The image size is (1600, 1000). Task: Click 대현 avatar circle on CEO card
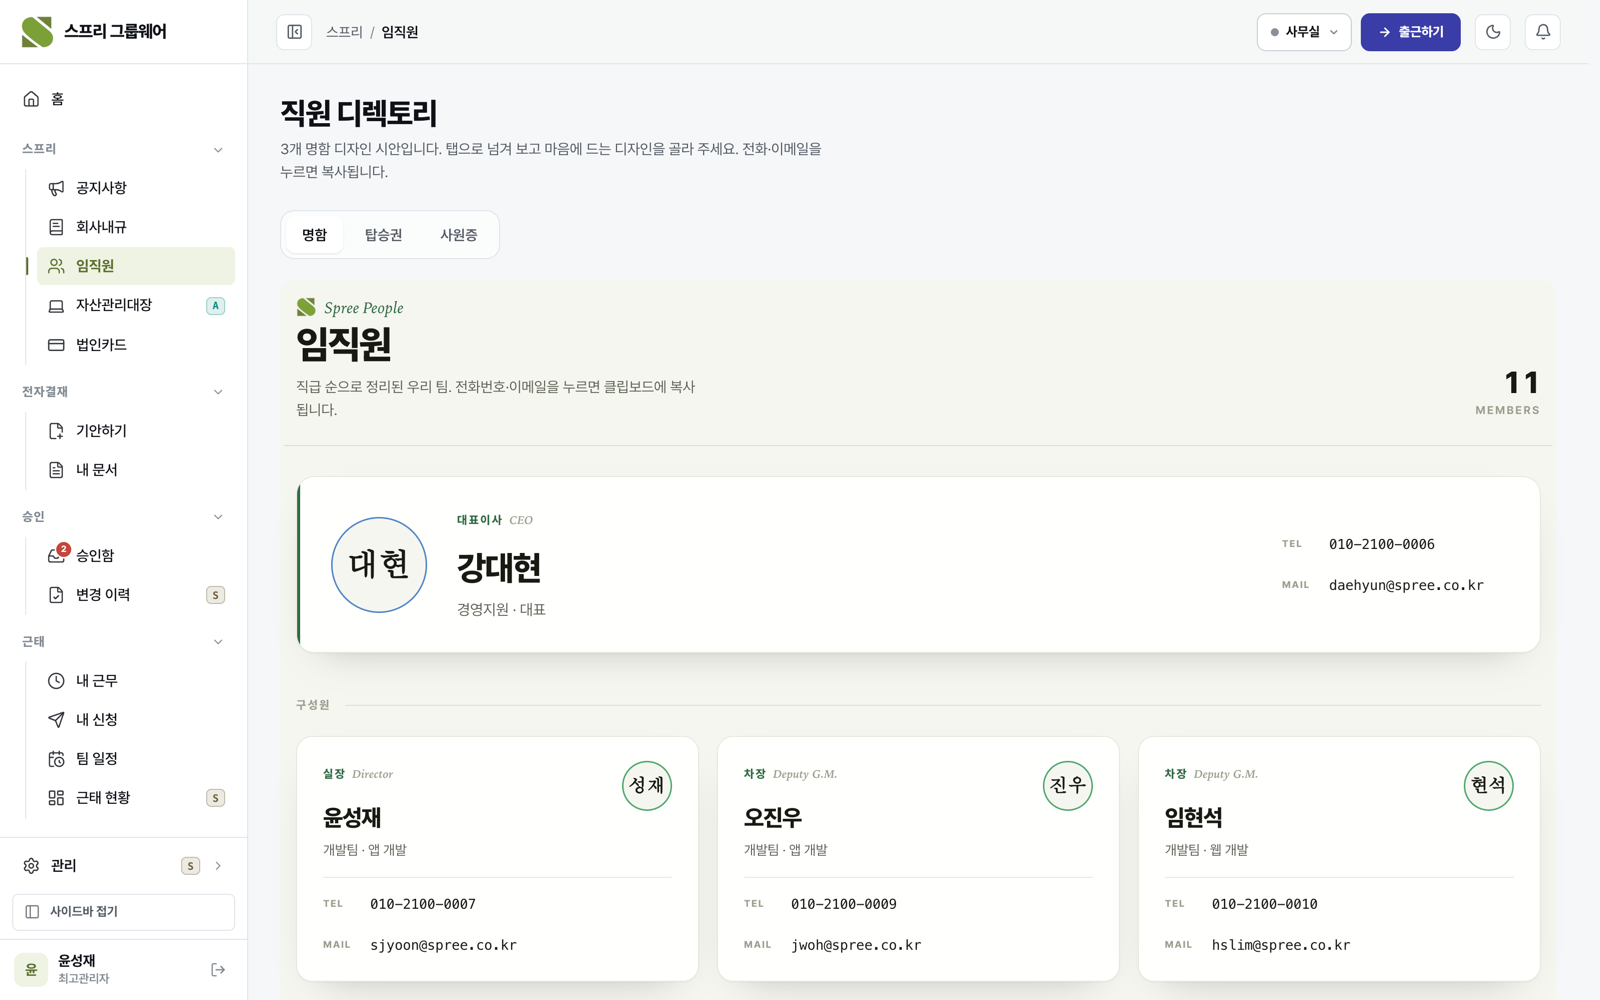click(x=379, y=565)
